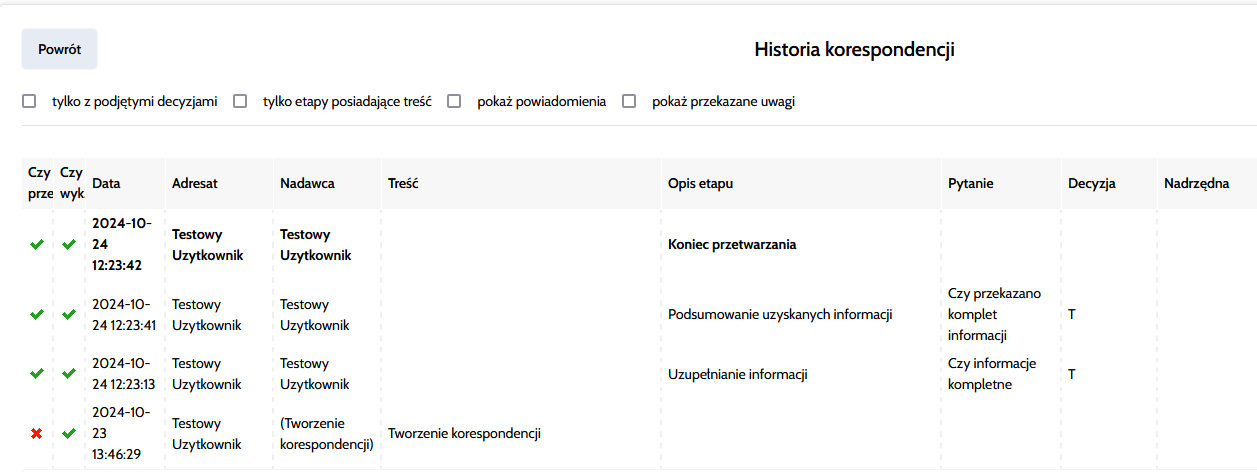Viewport: 1257px width, 472px height.
Task: Click the Powrót button
Action: click(60, 49)
